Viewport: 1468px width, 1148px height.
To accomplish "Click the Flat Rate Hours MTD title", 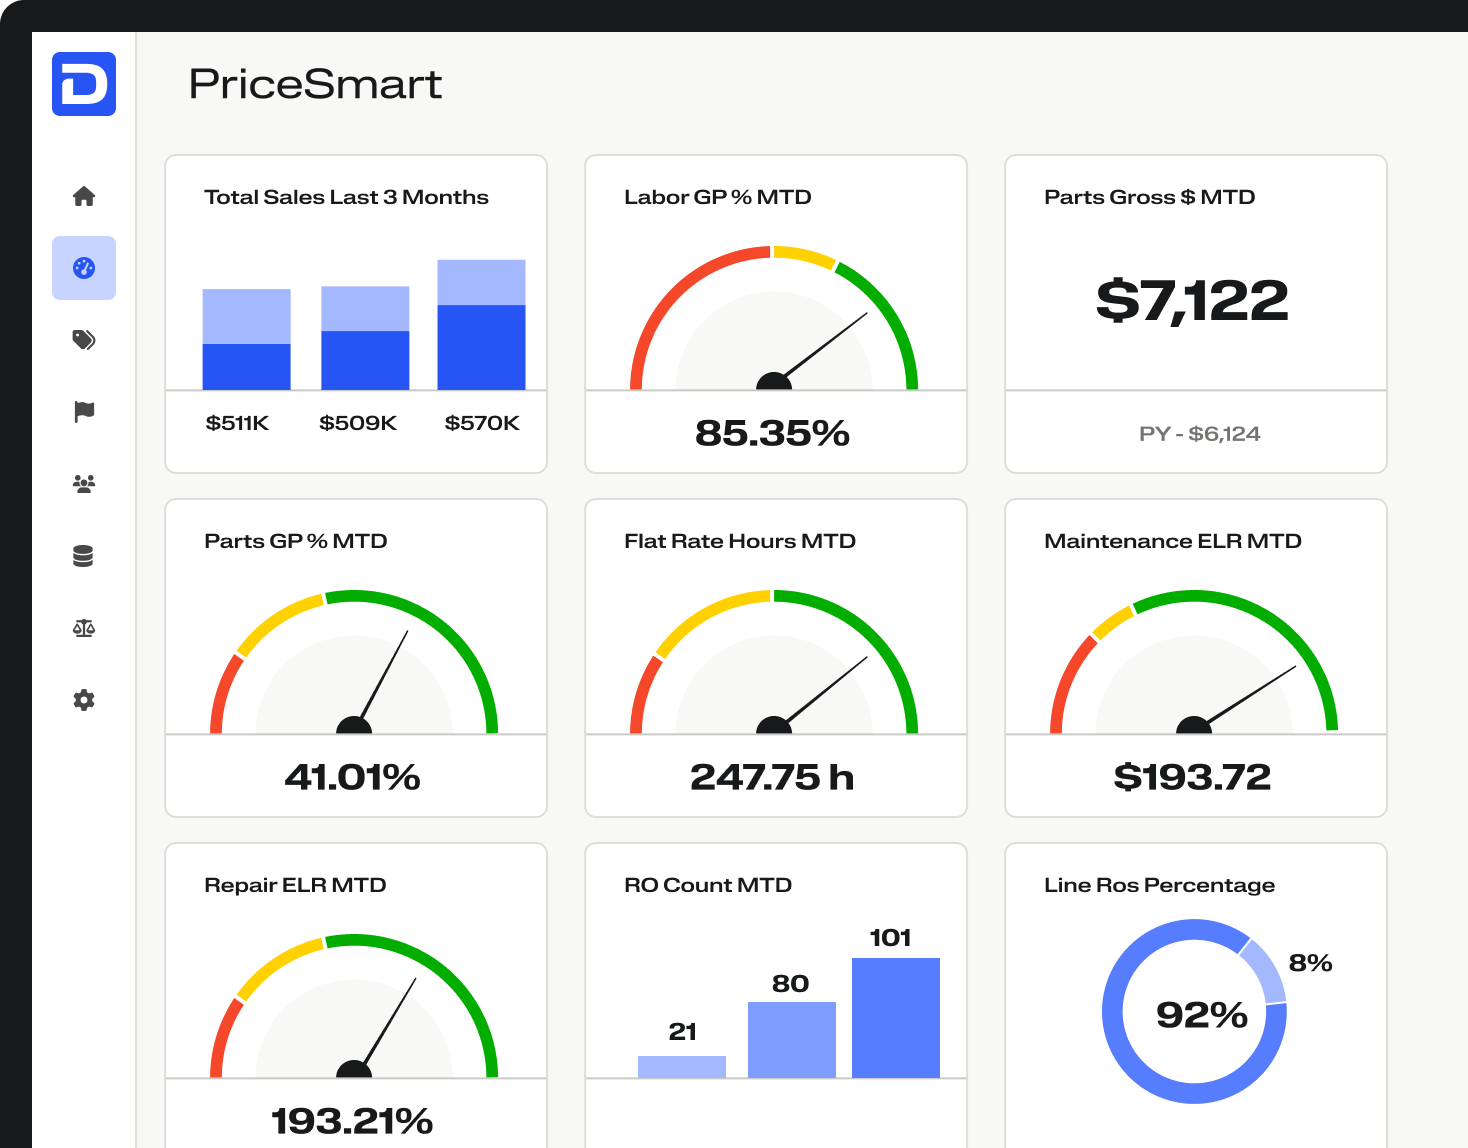I will tap(740, 541).
